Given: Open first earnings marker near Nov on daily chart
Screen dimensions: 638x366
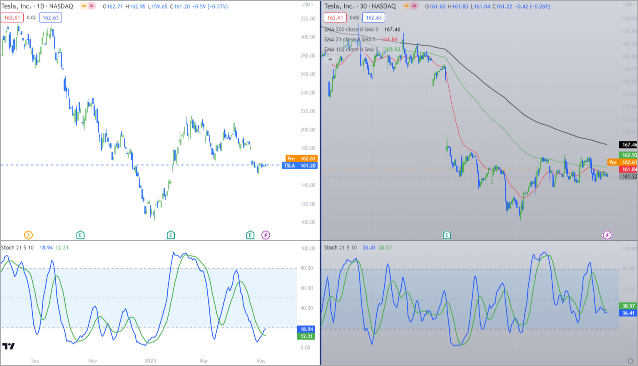Looking at the screenshot, I should coord(81,235).
